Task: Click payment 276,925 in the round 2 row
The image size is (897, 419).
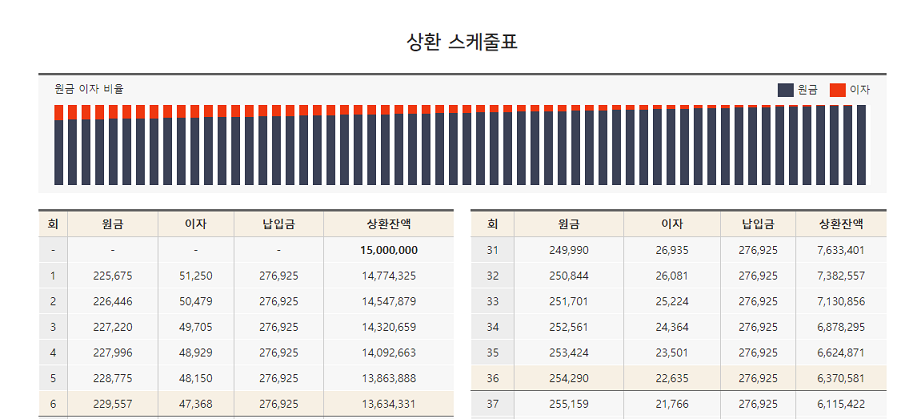Action: (279, 301)
